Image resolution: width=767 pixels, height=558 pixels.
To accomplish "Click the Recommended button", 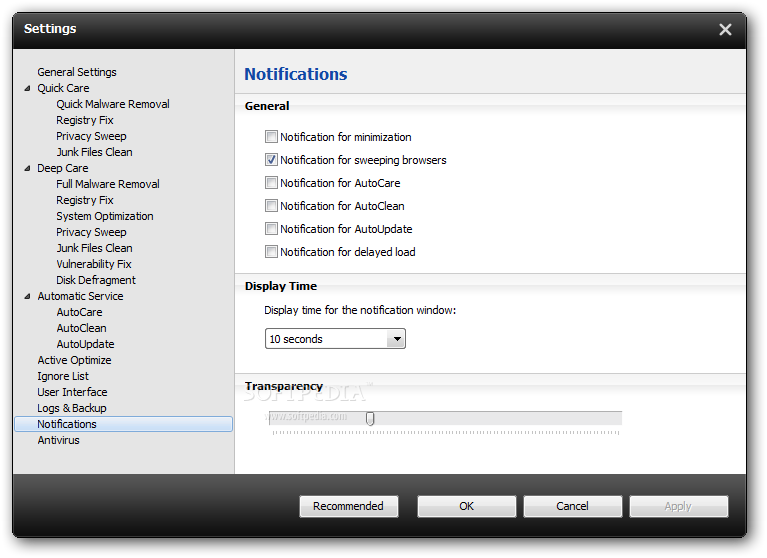I will coord(348,506).
